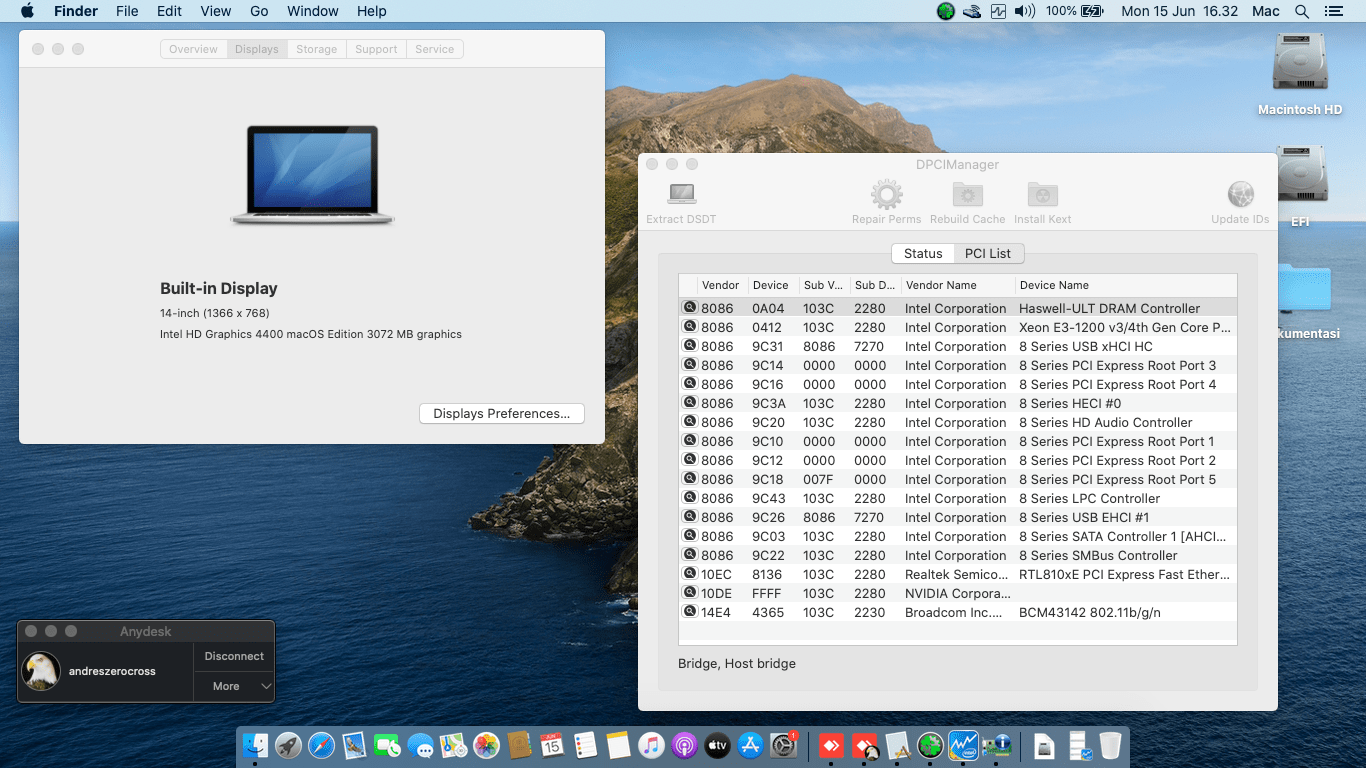Open the Overview tab in About This Mac

tap(193, 49)
